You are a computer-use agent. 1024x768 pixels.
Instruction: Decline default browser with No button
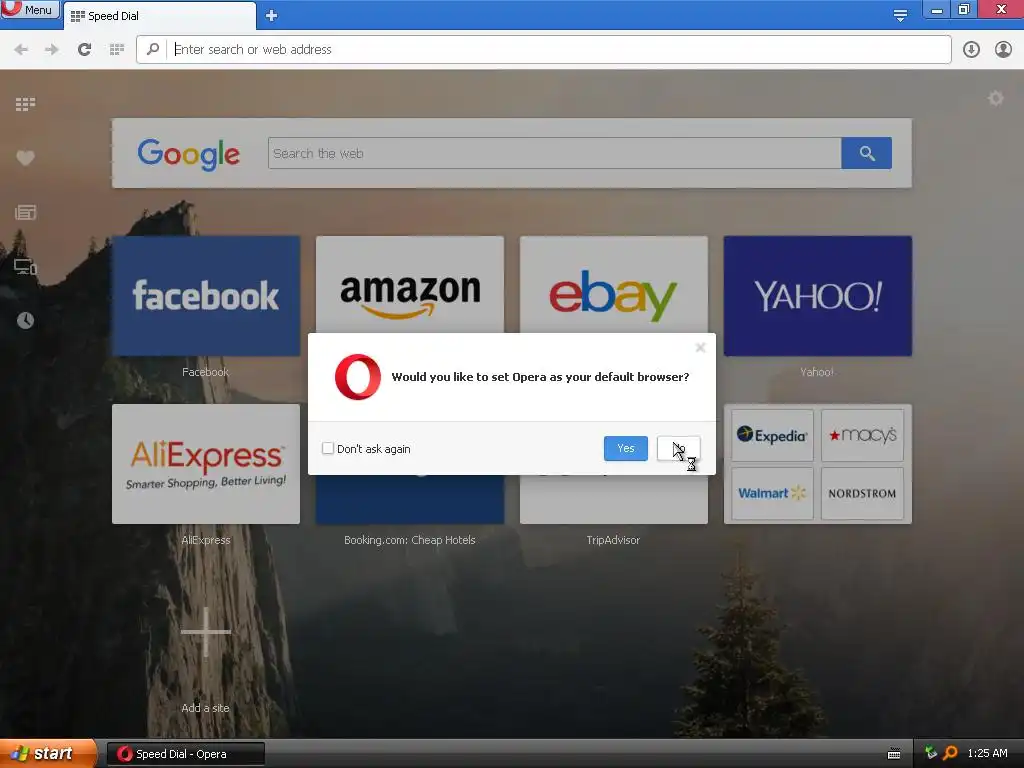coord(679,449)
